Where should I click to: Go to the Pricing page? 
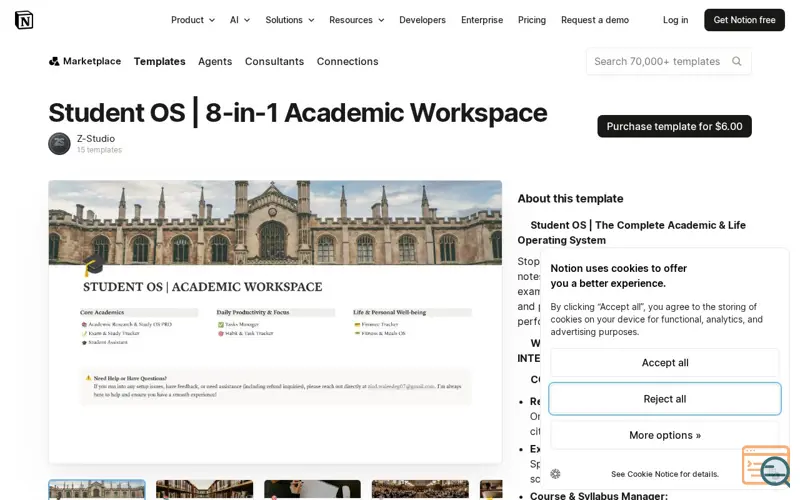(532, 20)
